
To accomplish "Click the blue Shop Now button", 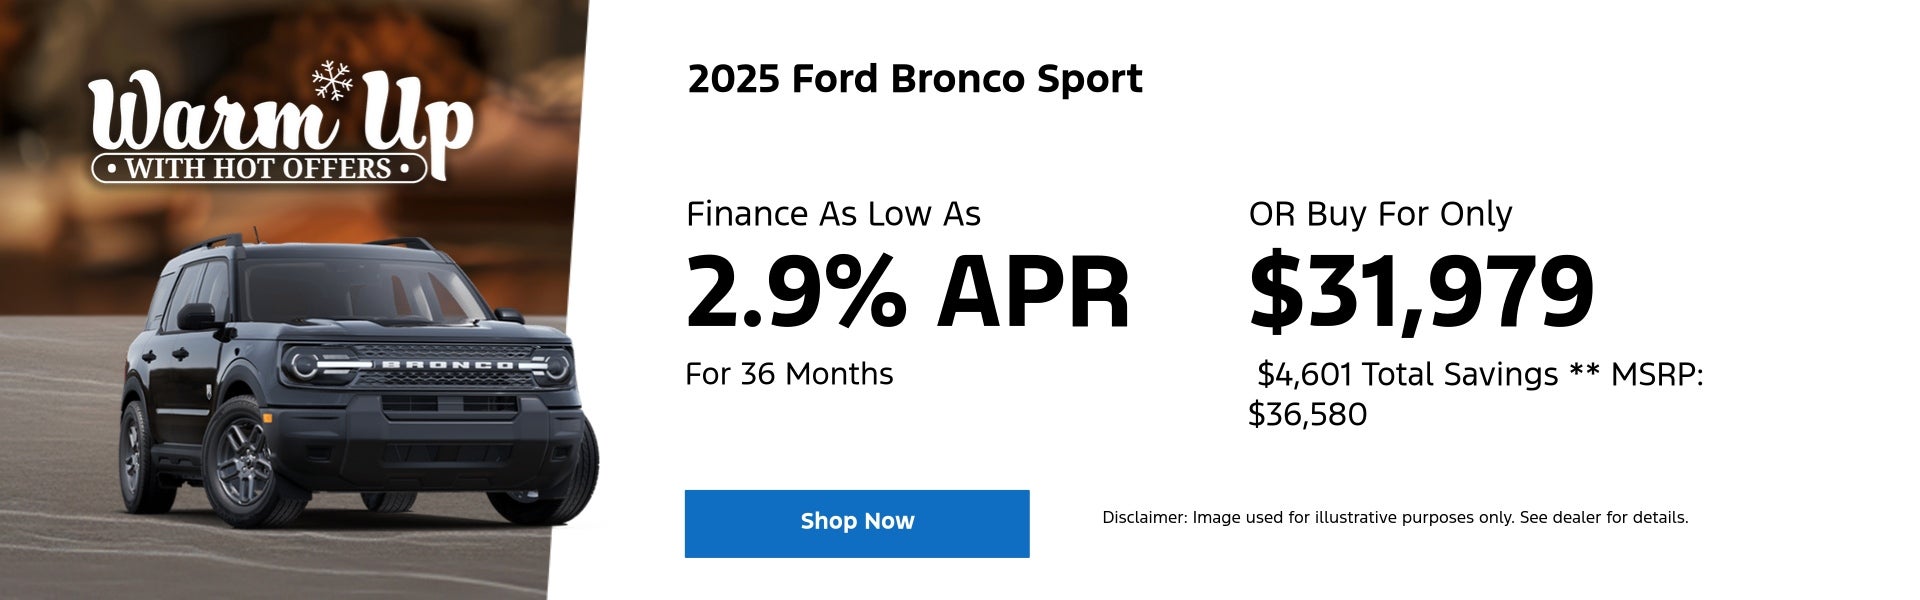I will [857, 523].
